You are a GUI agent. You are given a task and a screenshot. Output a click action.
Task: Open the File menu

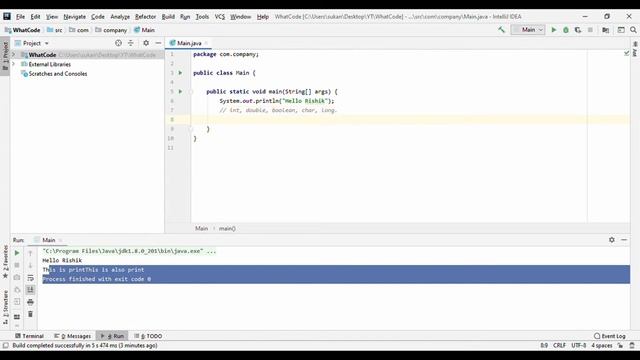point(20,17)
